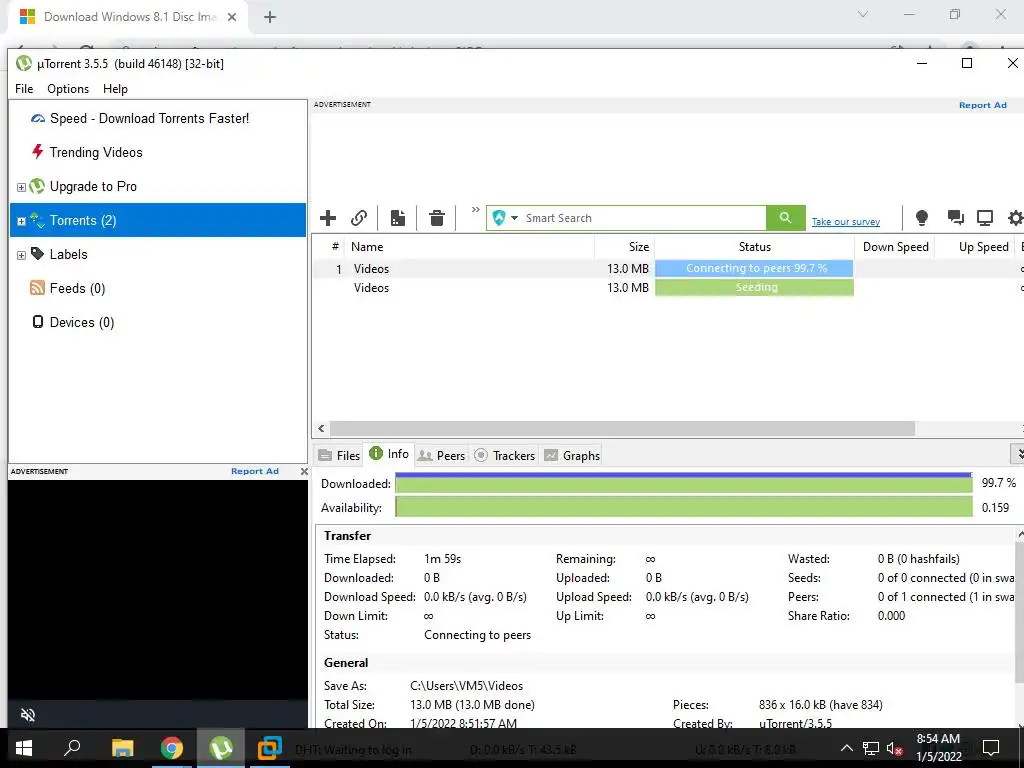Click the horizontal scrollbar left arrow
This screenshot has width=1024, height=768.
321,428
